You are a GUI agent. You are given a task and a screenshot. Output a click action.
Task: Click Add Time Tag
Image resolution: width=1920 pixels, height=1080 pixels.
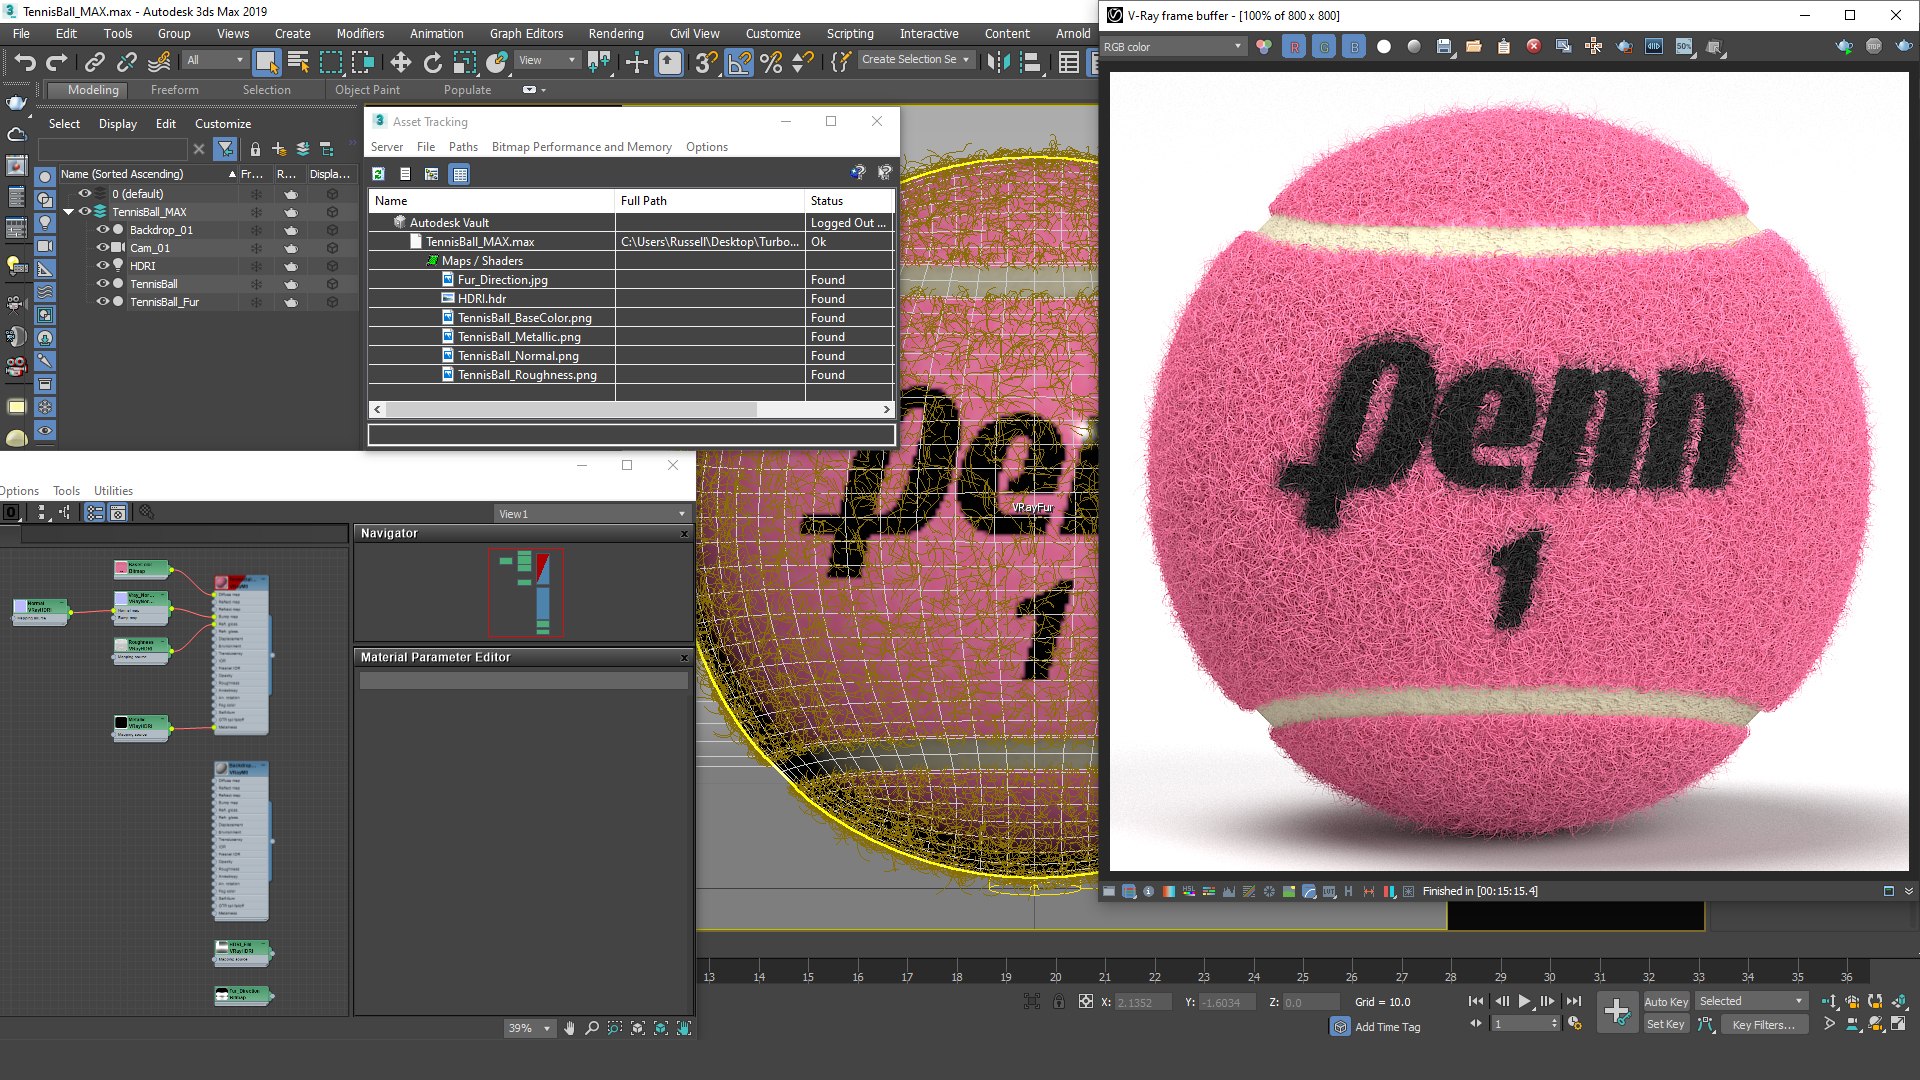point(1387,1027)
